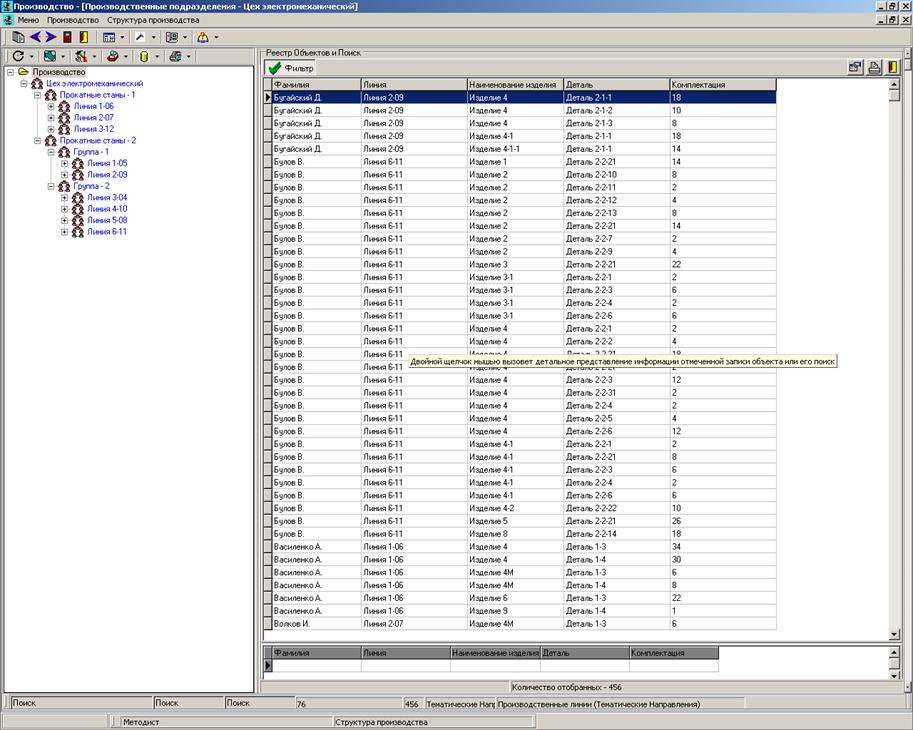Viewport: 913px width, 730px height.
Task: Expand the Линия 6-11 tree node
Action: 65,232
